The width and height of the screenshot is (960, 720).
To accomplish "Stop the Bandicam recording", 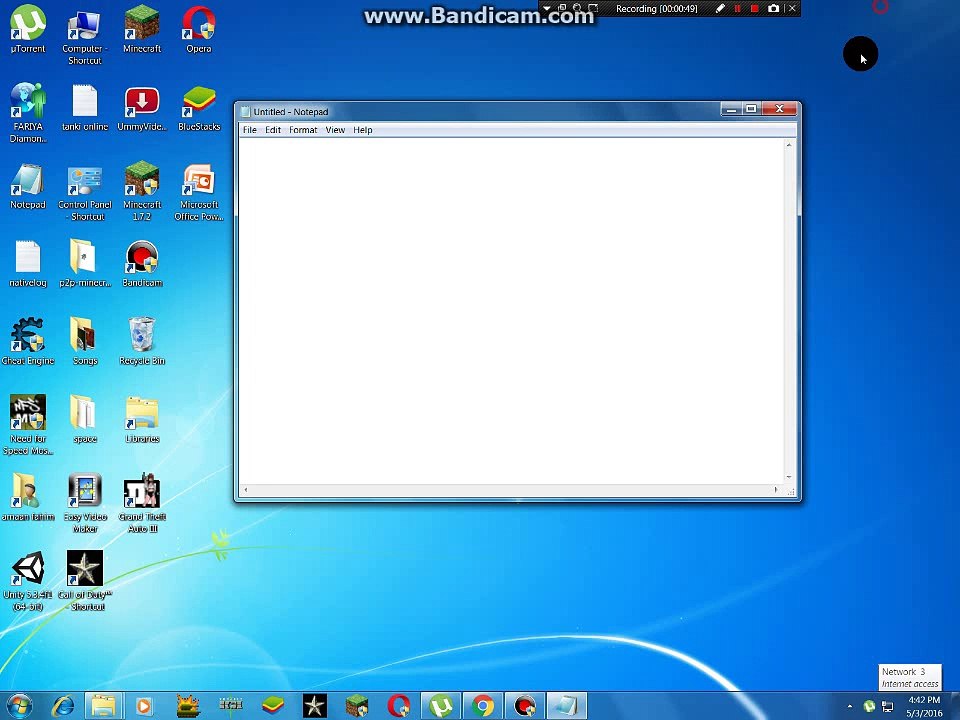I will click(755, 9).
